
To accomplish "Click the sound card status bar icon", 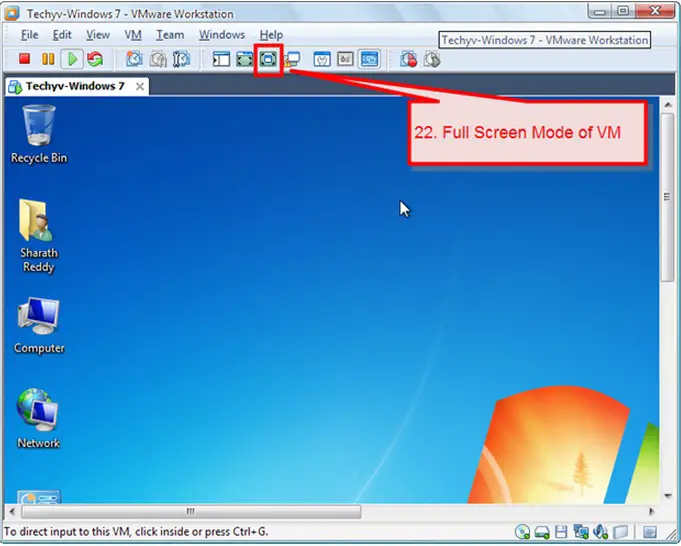I will (x=601, y=532).
